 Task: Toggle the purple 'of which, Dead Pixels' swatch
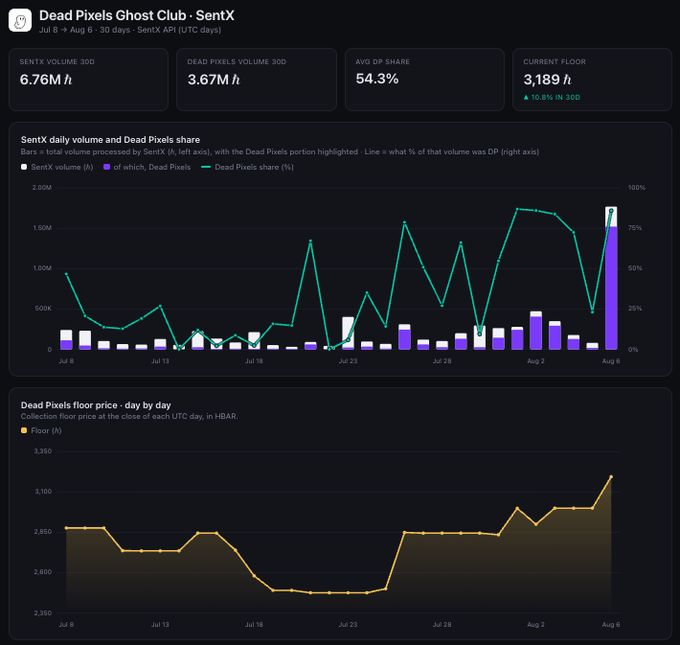(107, 167)
